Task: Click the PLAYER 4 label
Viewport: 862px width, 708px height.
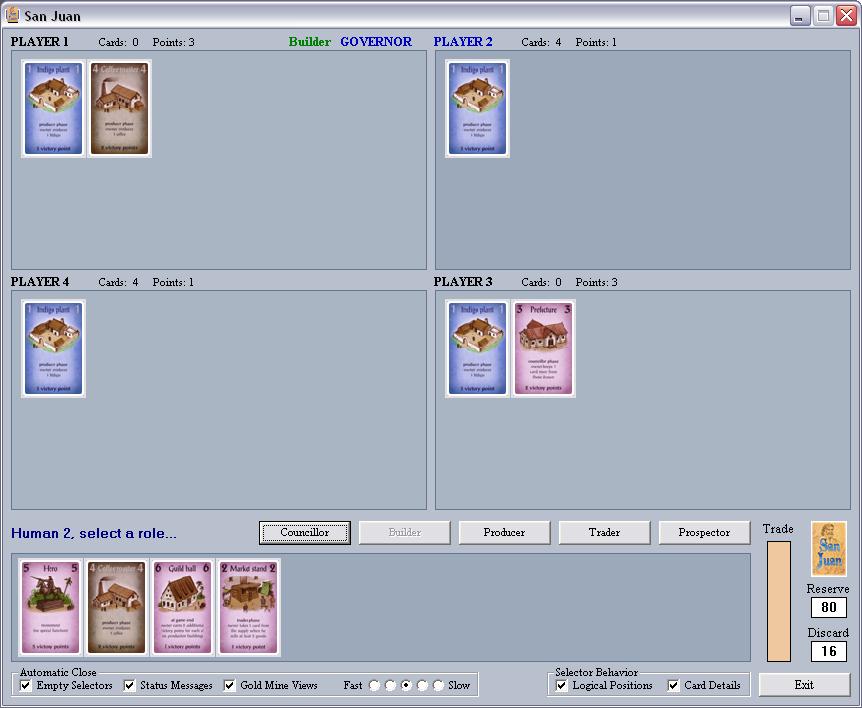Action: pos(40,282)
